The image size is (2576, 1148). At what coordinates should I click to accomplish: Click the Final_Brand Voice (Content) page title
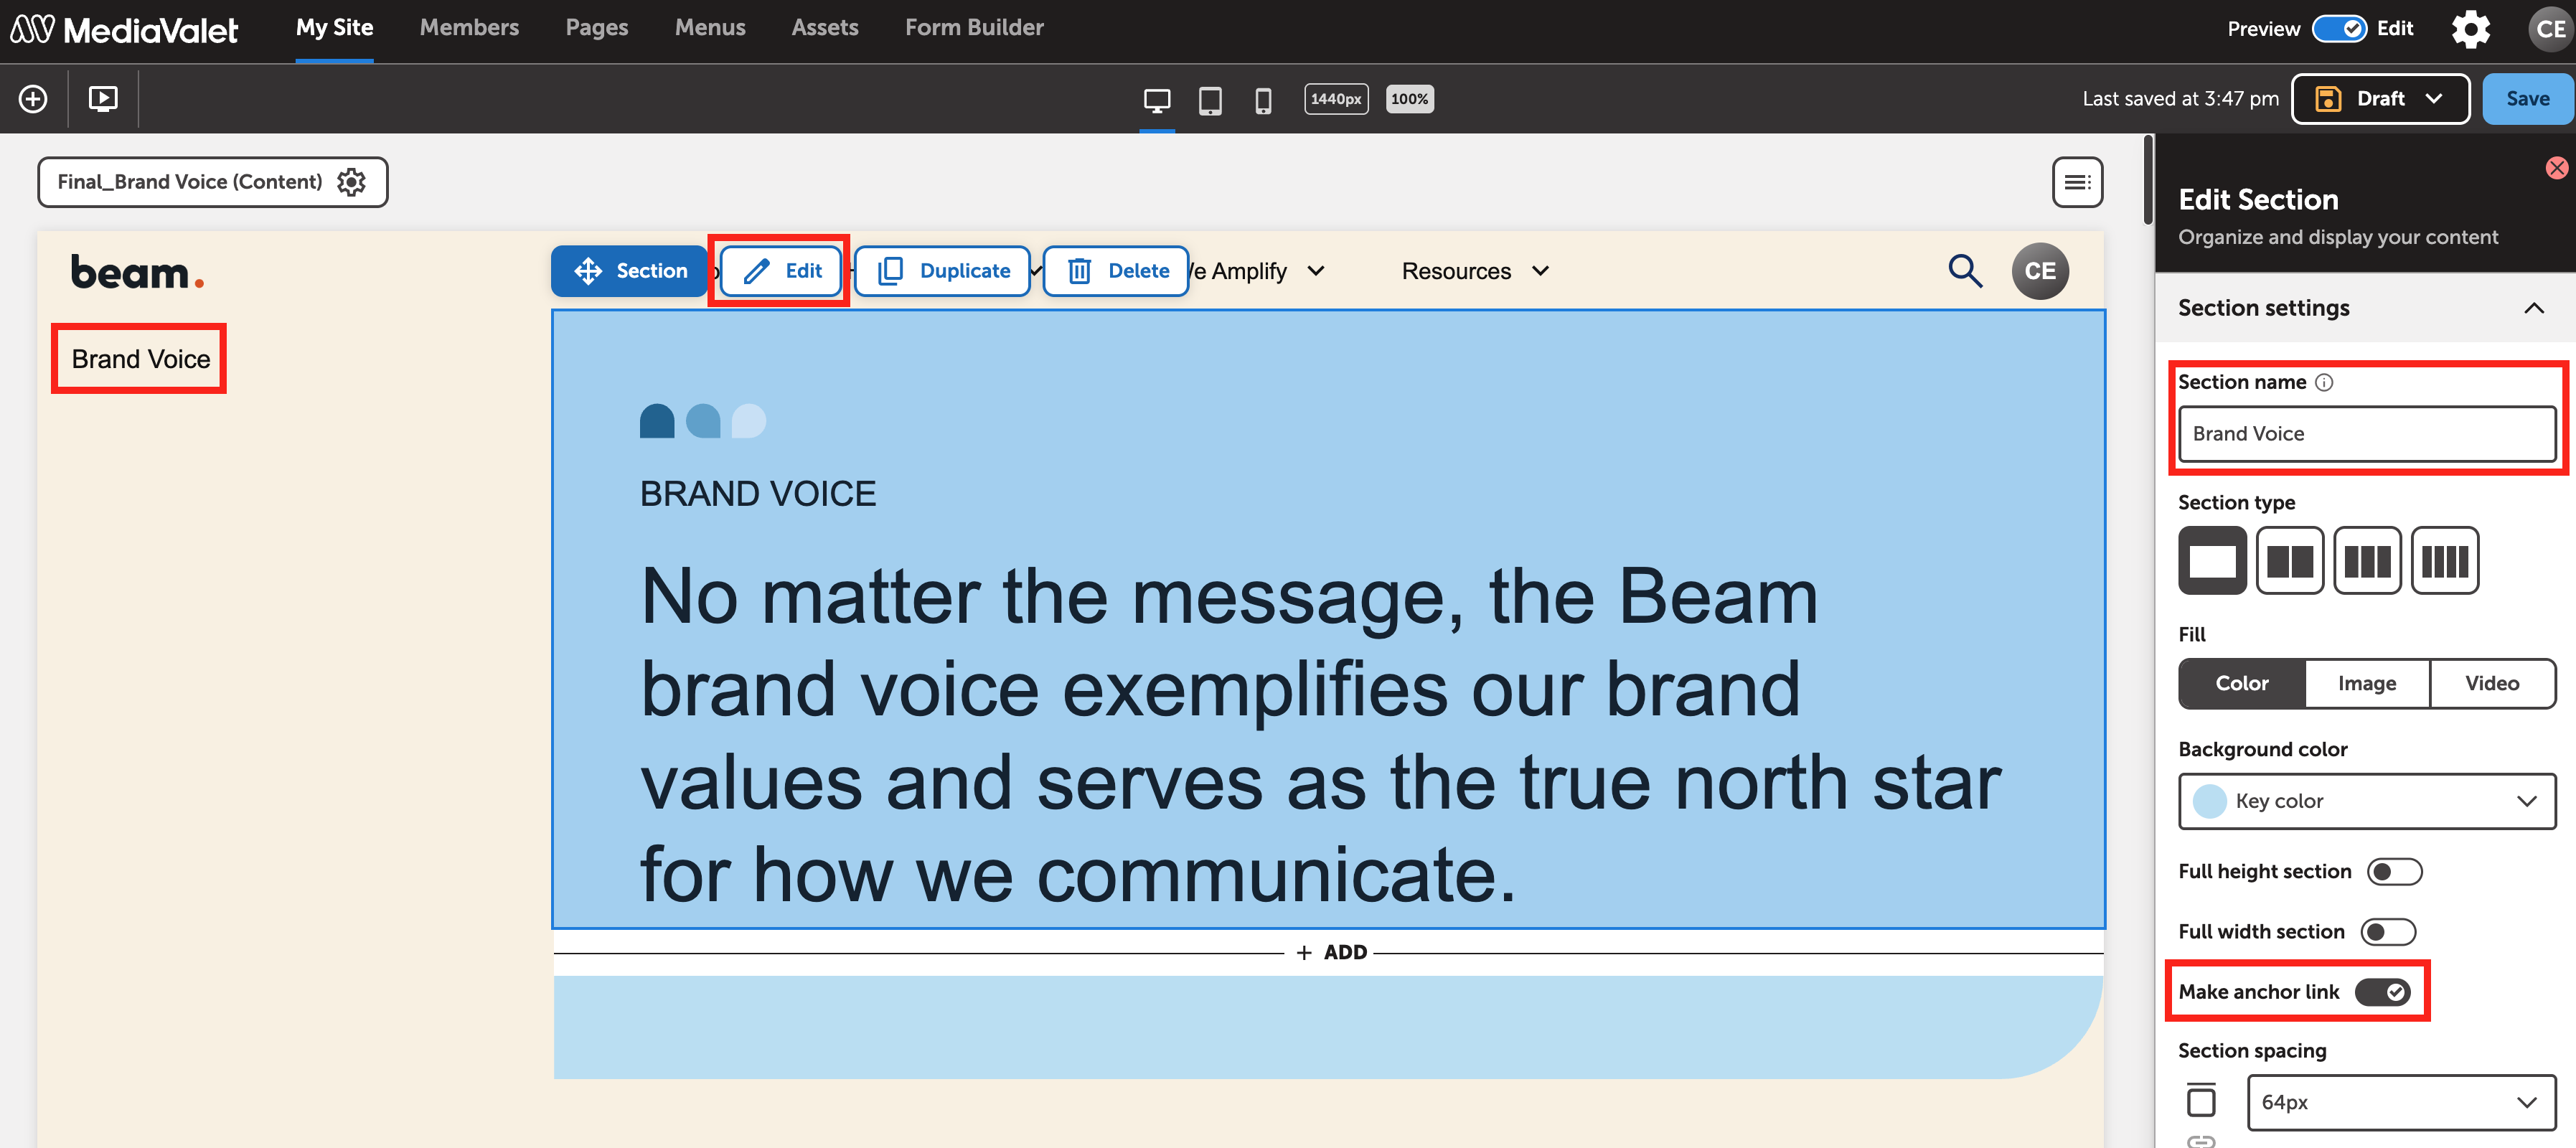(x=189, y=182)
